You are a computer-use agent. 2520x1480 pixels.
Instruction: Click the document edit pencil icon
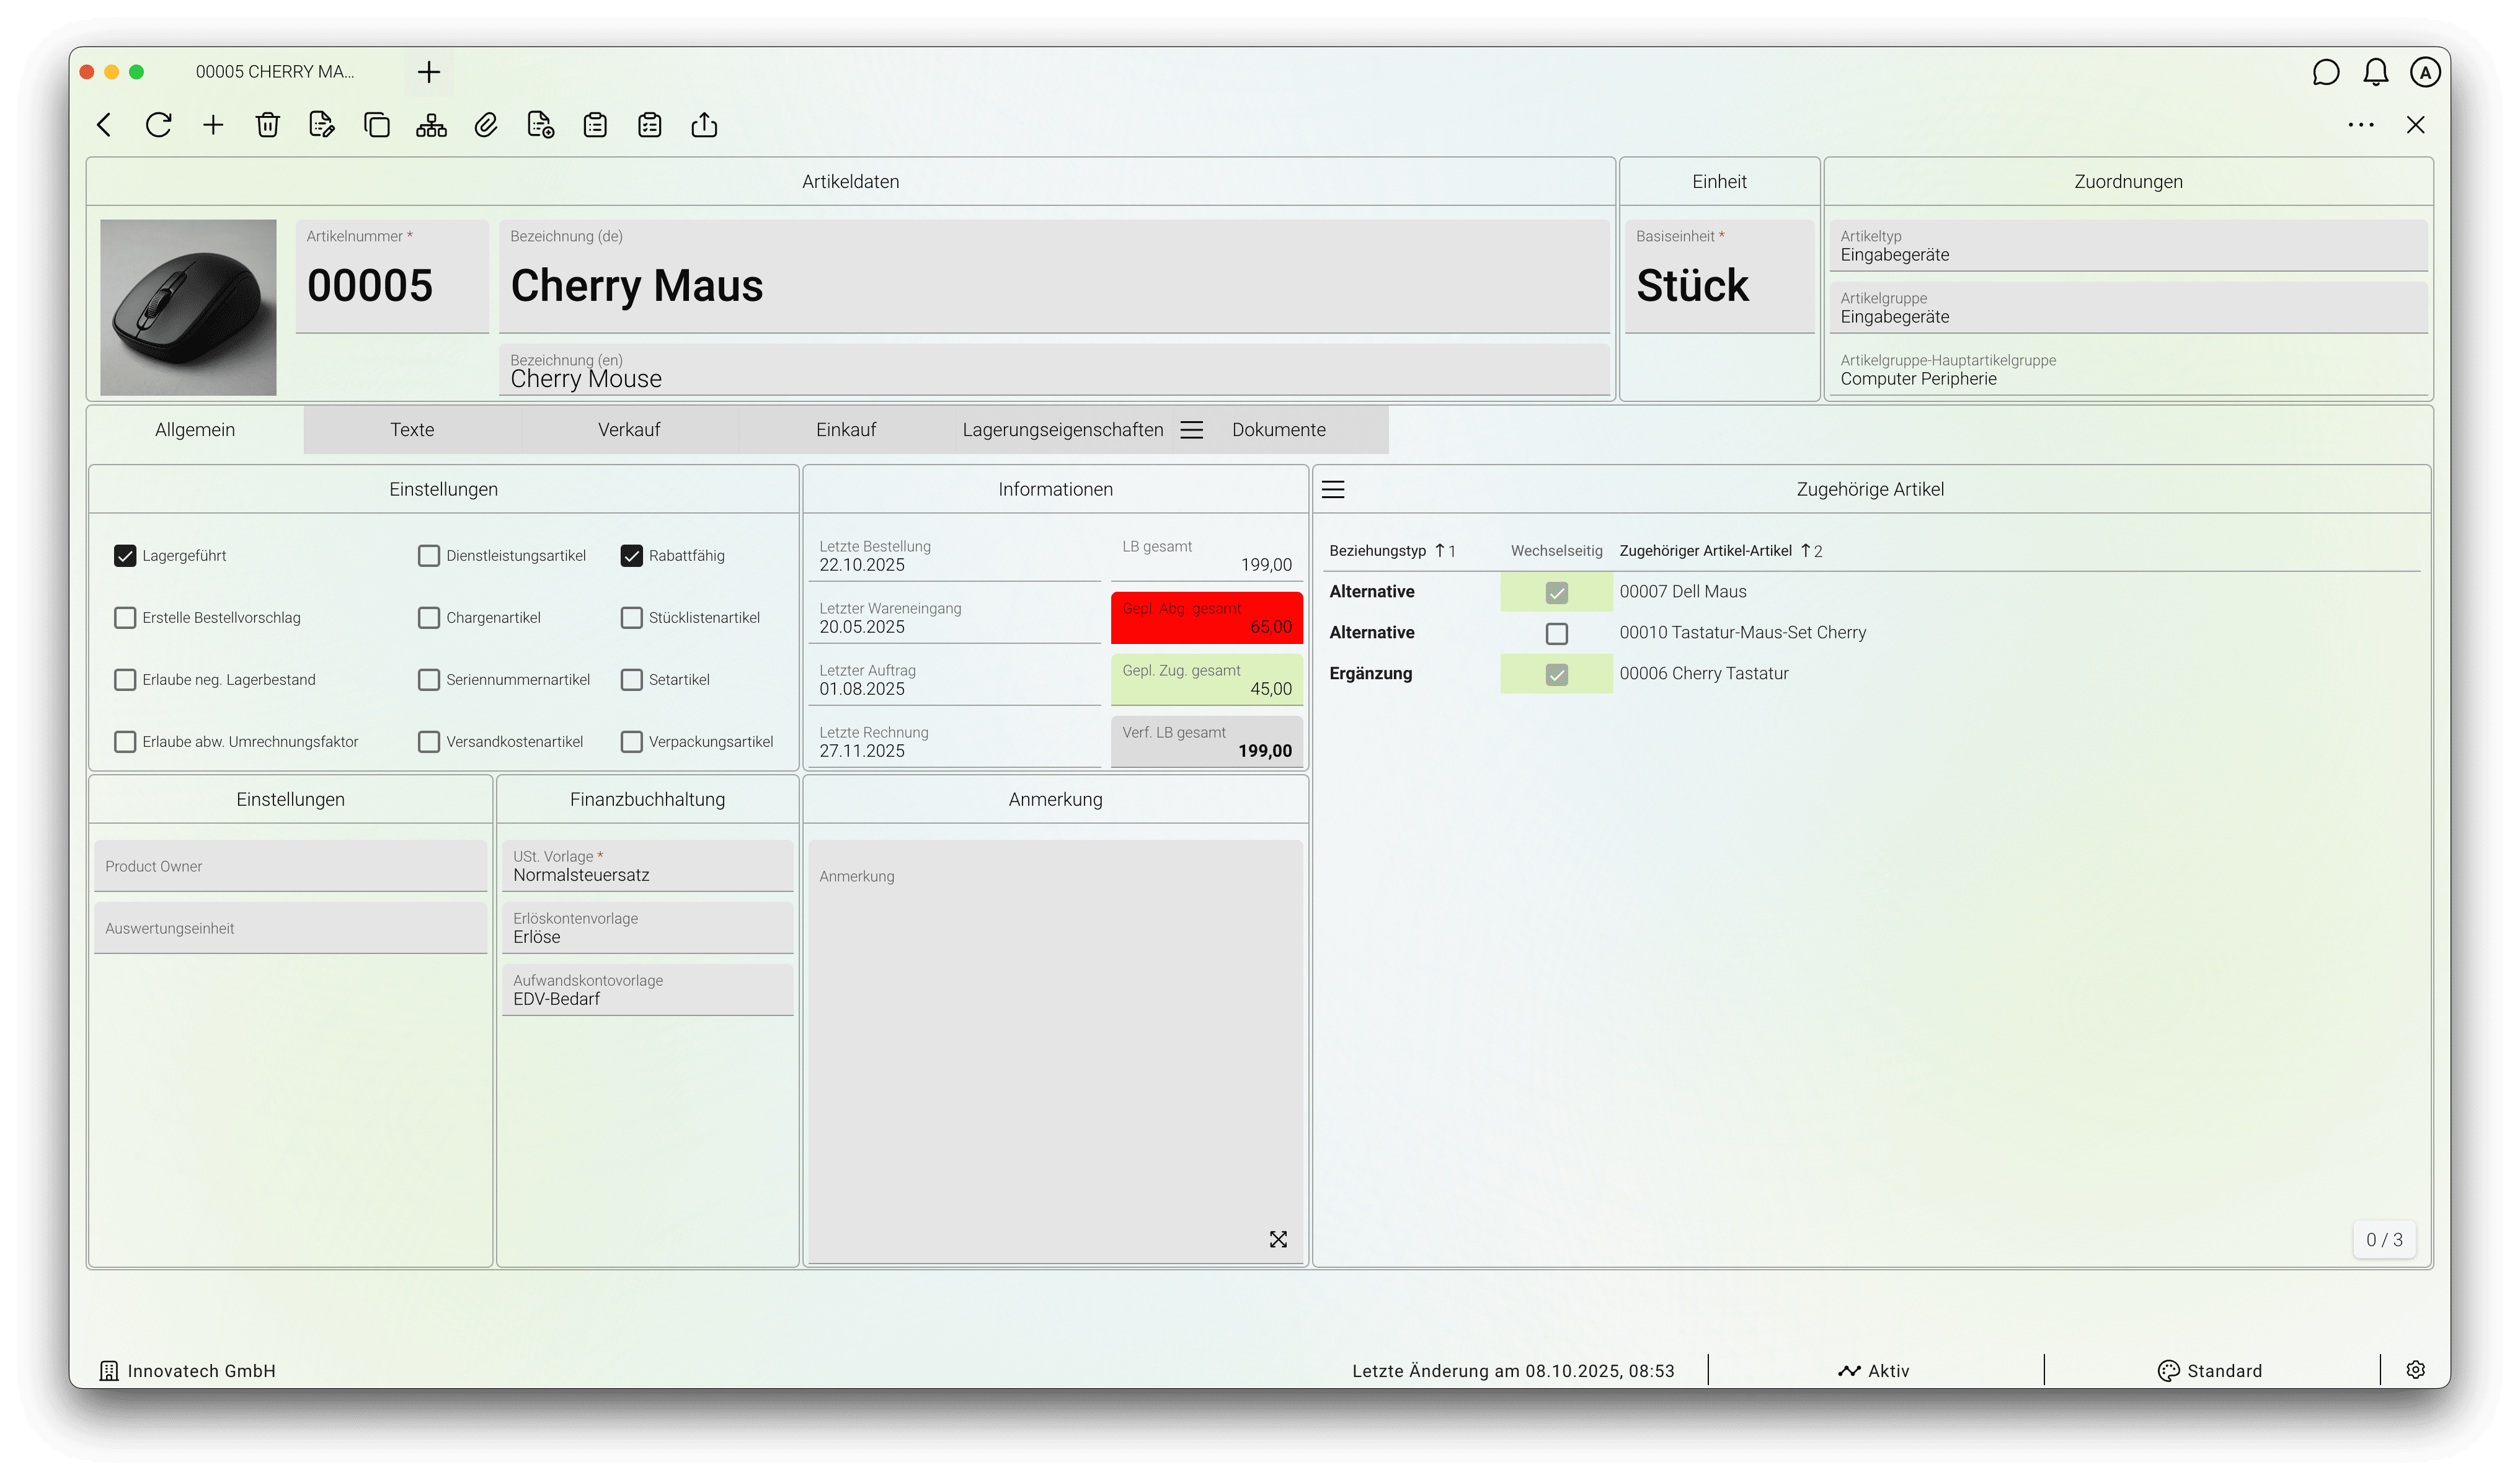click(321, 125)
